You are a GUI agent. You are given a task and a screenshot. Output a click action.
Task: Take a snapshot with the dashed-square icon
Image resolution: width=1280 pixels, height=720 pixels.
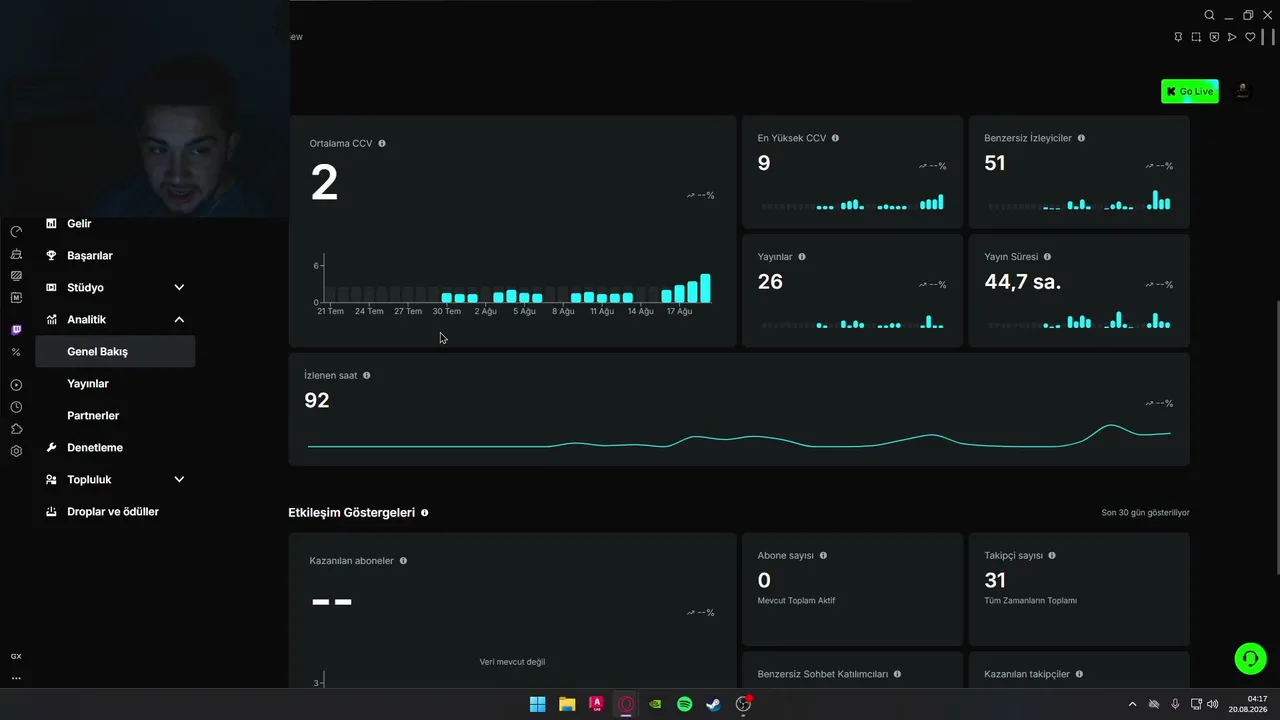(x=1196, y=37)
